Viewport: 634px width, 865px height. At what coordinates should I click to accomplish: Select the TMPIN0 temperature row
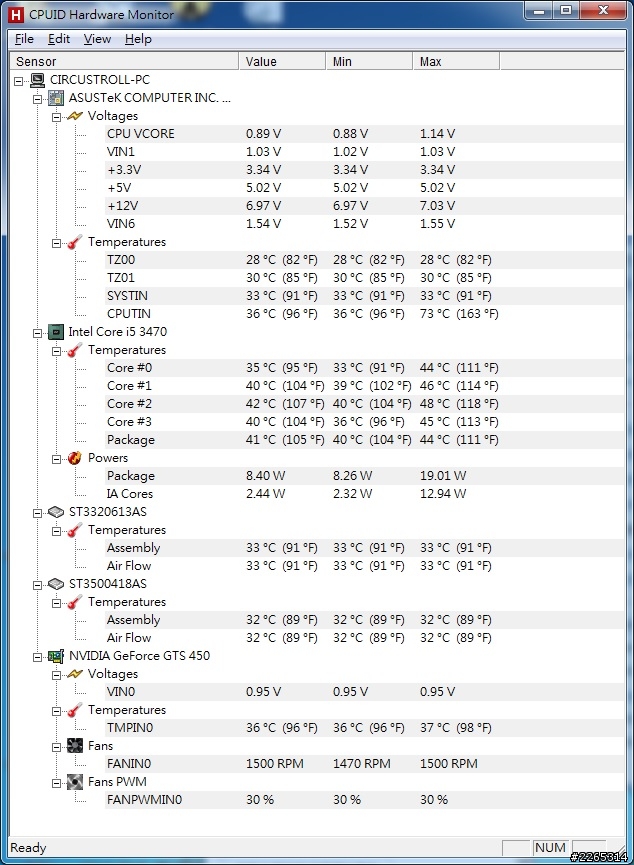click(365, 728)
